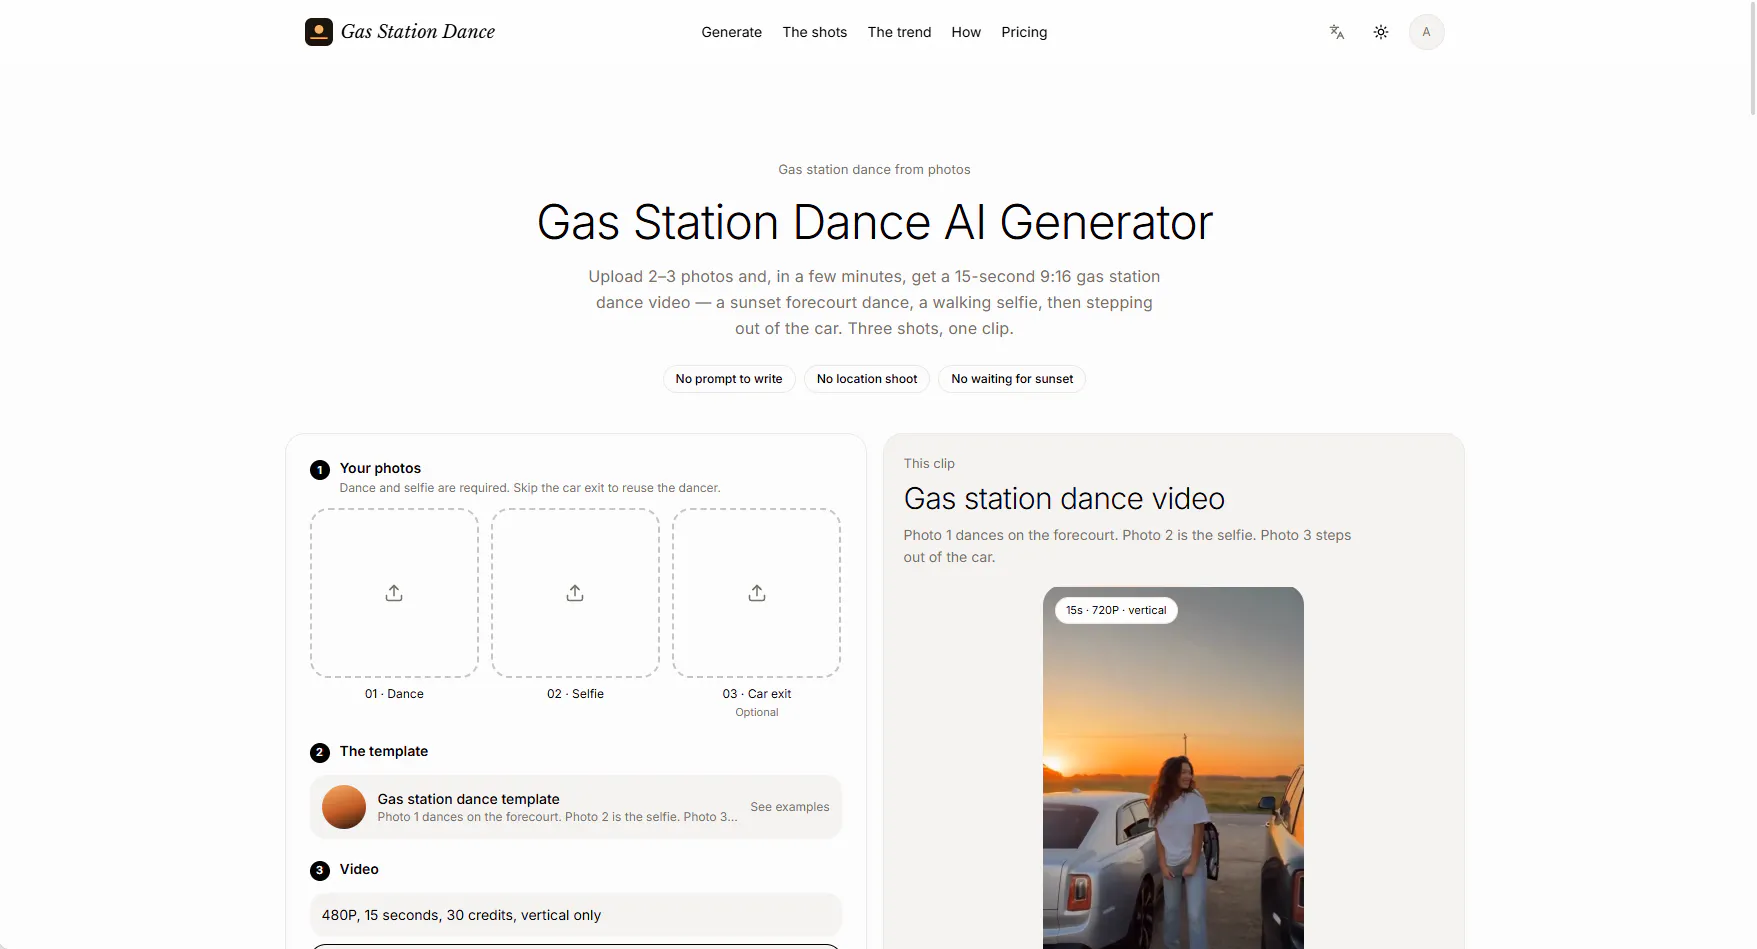Screen dimensions: 1757x949
Task: Open the user avatar 'A' menu
Action: tap(1426, 32)
